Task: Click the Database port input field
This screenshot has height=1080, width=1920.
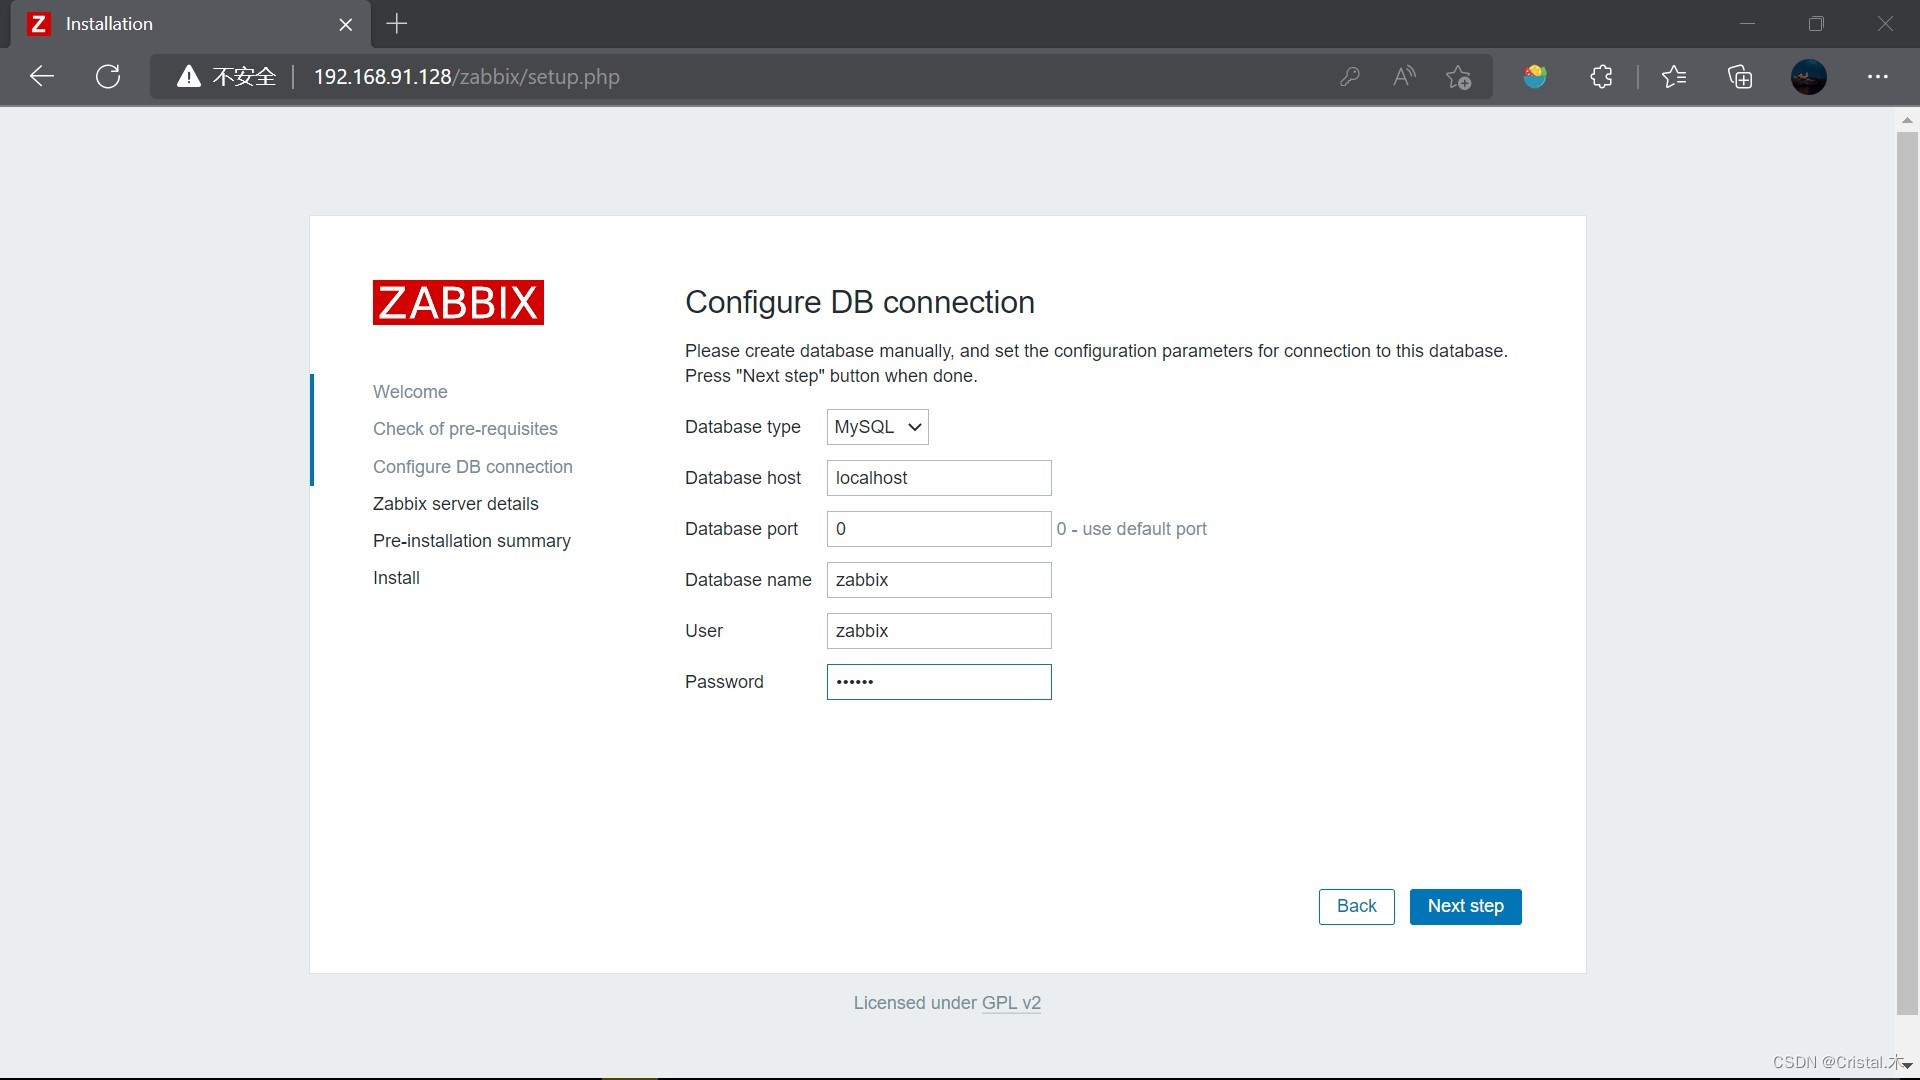Action: (938, 529)
